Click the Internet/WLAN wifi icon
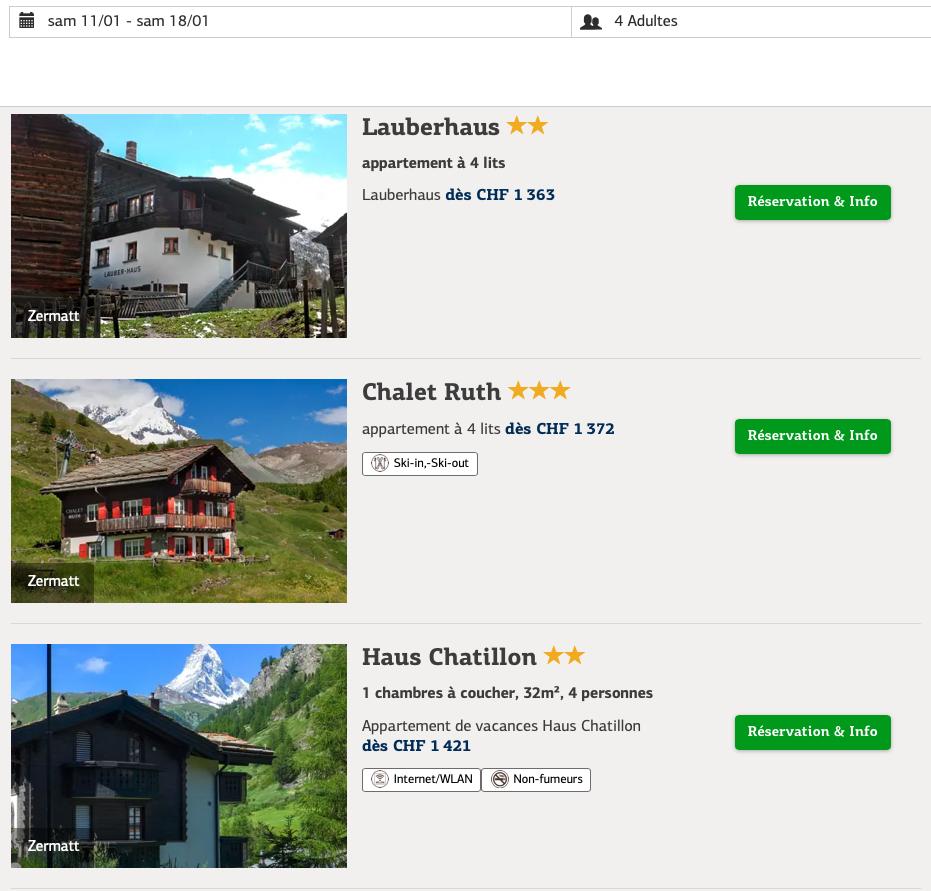Viewport: 931px width, 891px height. (x=380, y=779)
